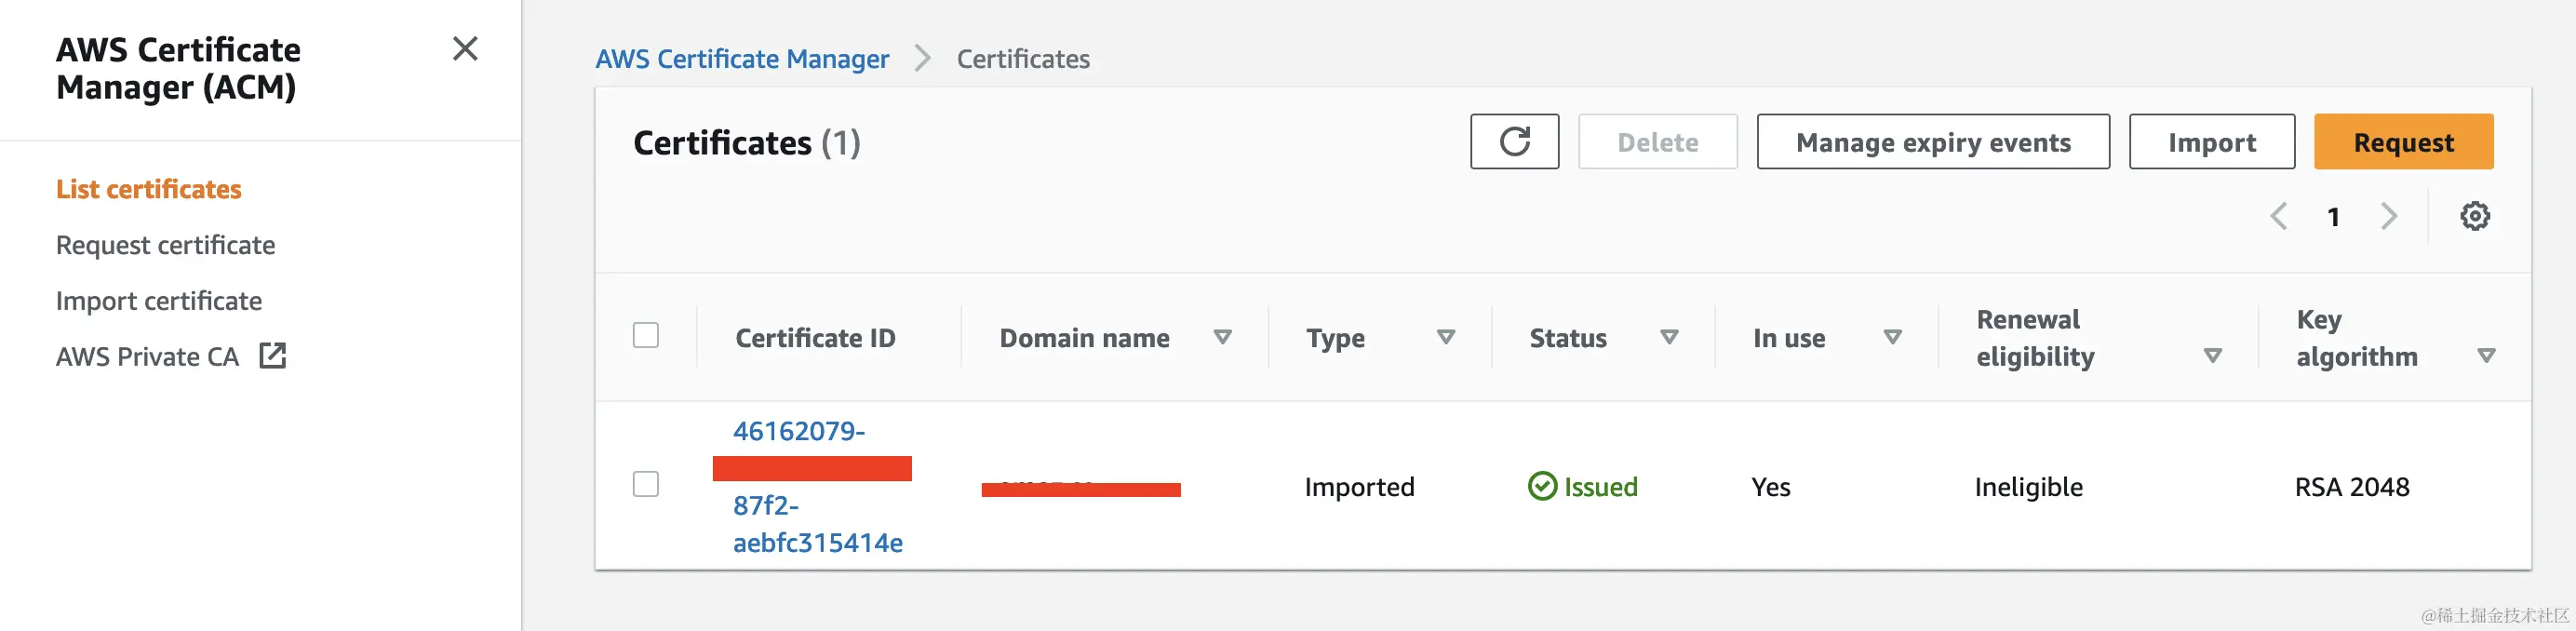This screenshot has width=2576, height=631.
Task: Sort by Renewal eligibility column arrow
Action: pyautogui.click(x=2213, y=356)
